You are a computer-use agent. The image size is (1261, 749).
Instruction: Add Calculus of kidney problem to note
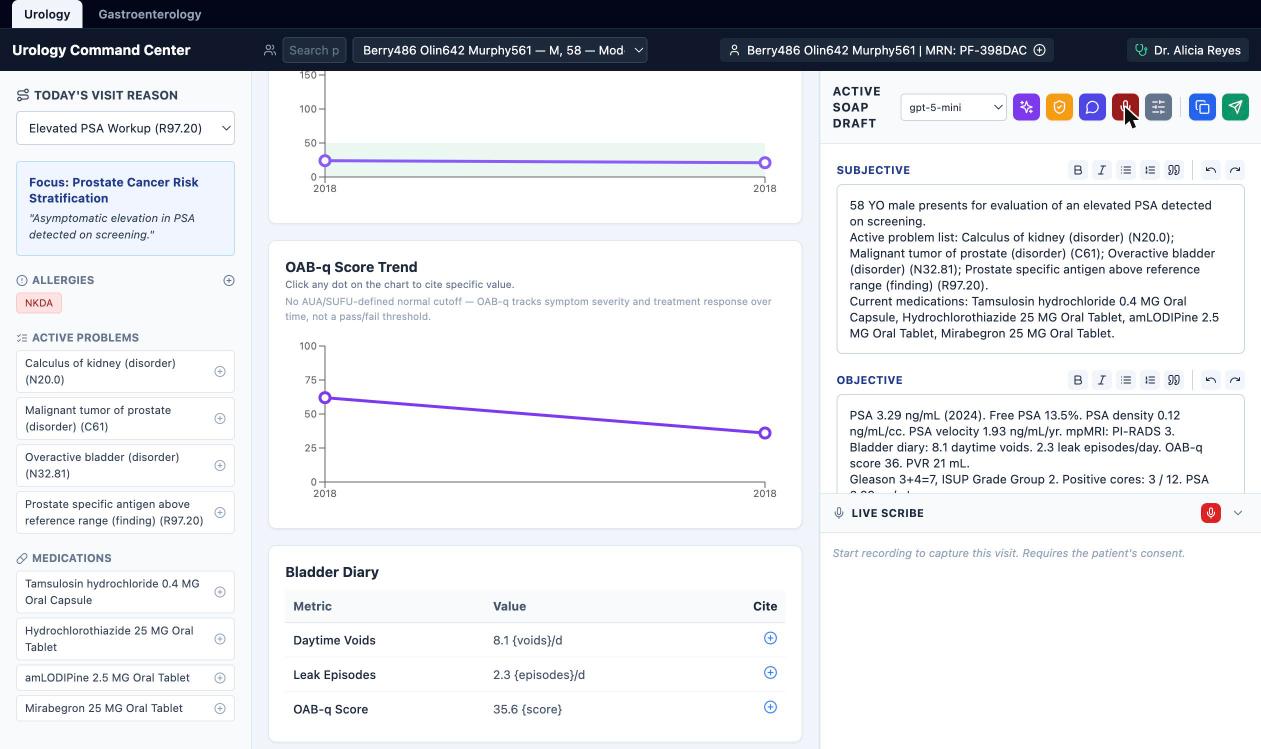click(220, 372)
